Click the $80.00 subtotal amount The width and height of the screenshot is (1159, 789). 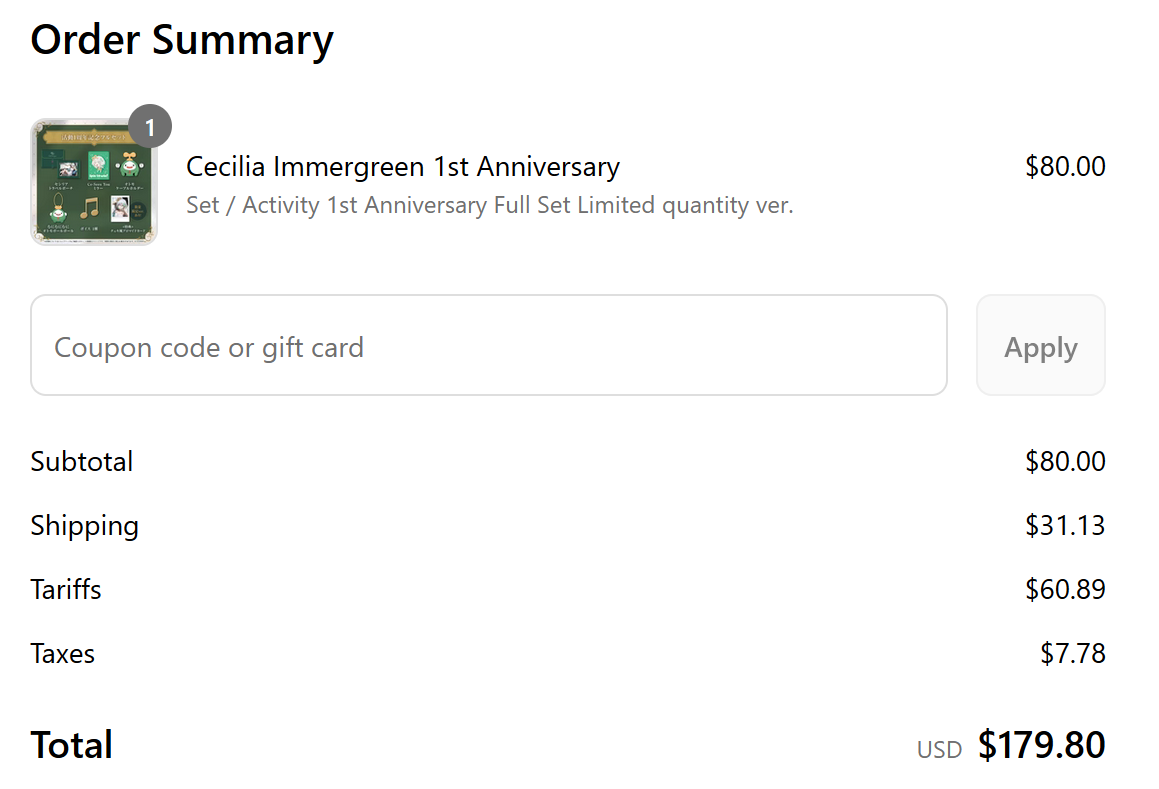(1064, 461)
